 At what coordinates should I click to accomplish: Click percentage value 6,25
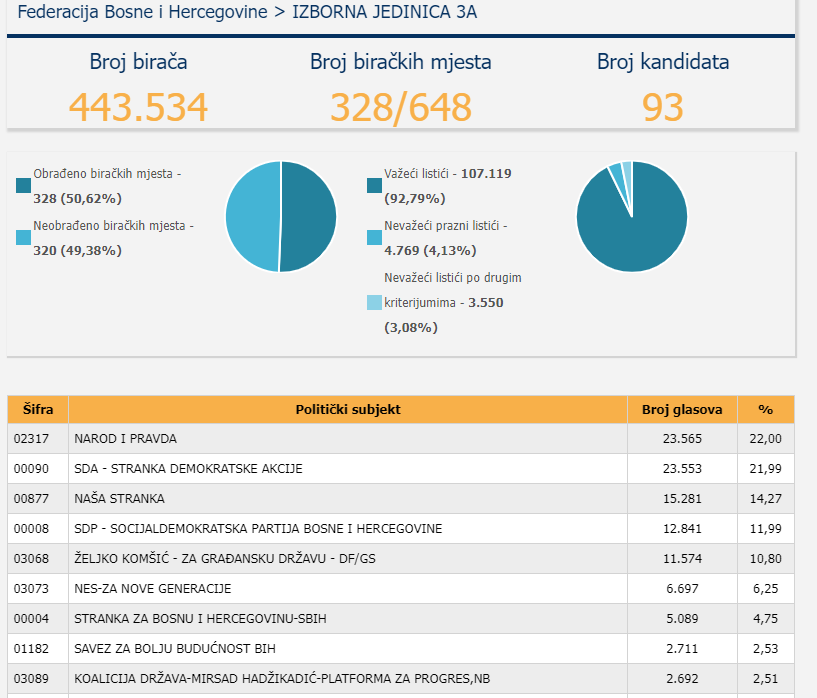tap(766, 589)
